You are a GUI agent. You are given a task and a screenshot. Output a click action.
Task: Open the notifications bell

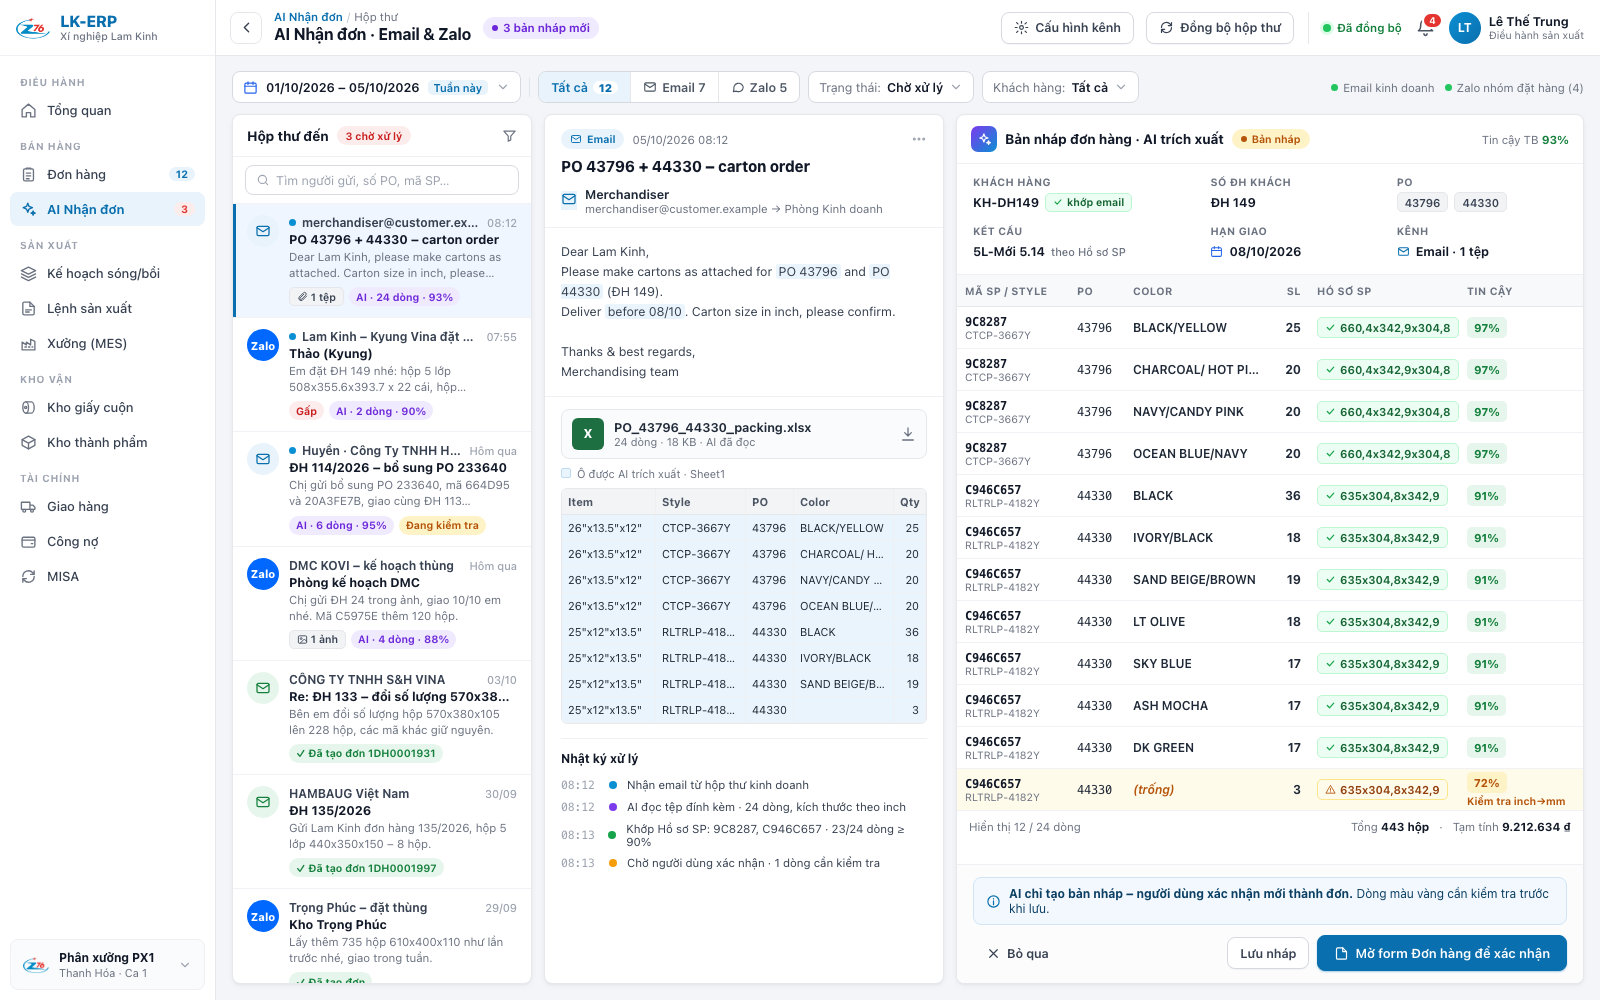click(x=1426, y=28)
